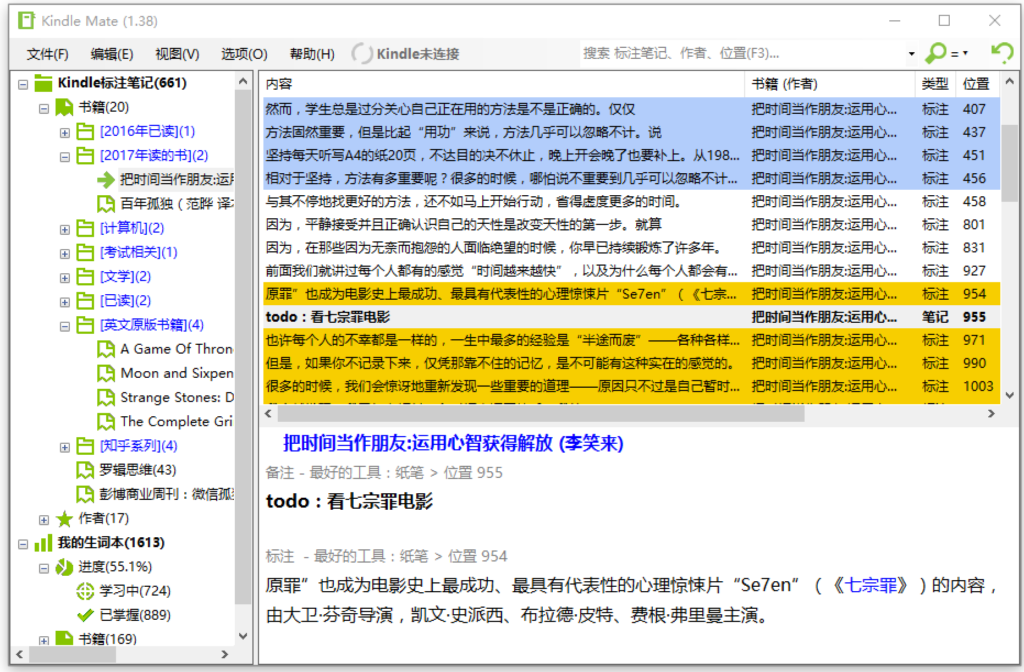Sort the list by 位置 column header
This screenshot has width=1024, height=672.
[x=975, y=84]
